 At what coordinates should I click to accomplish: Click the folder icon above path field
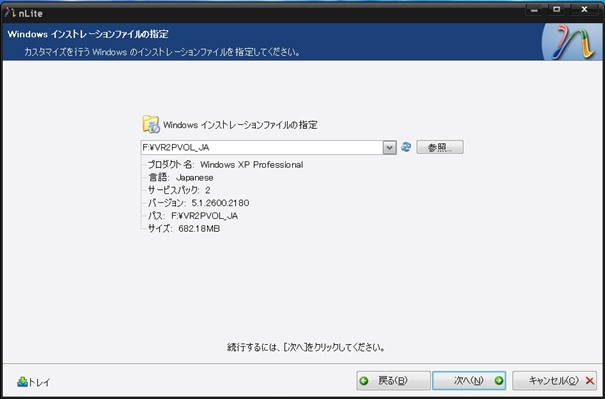[x=150, y=124]
